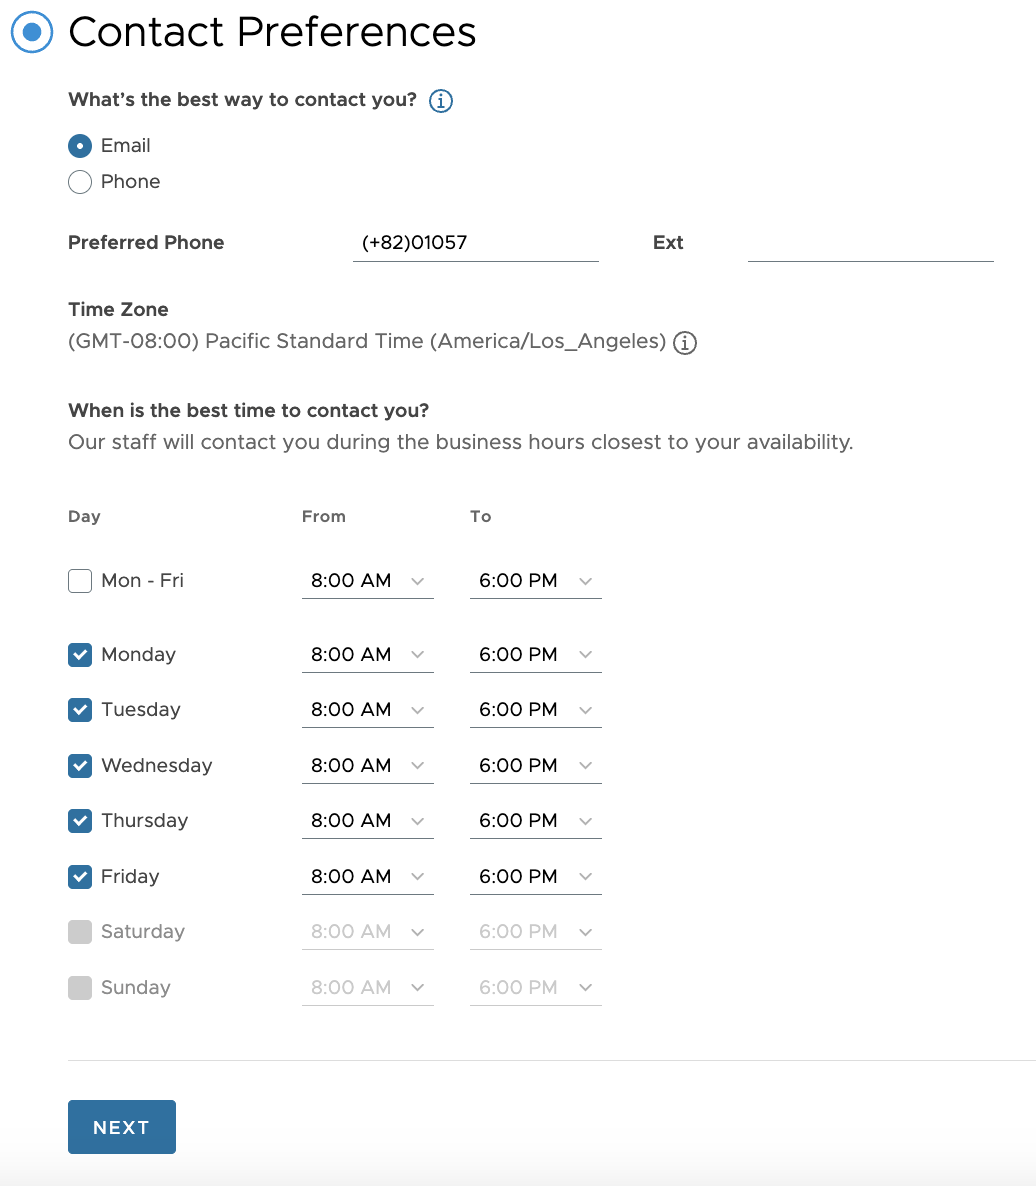Toggle the Friday checkbox off

pos(80,877)
